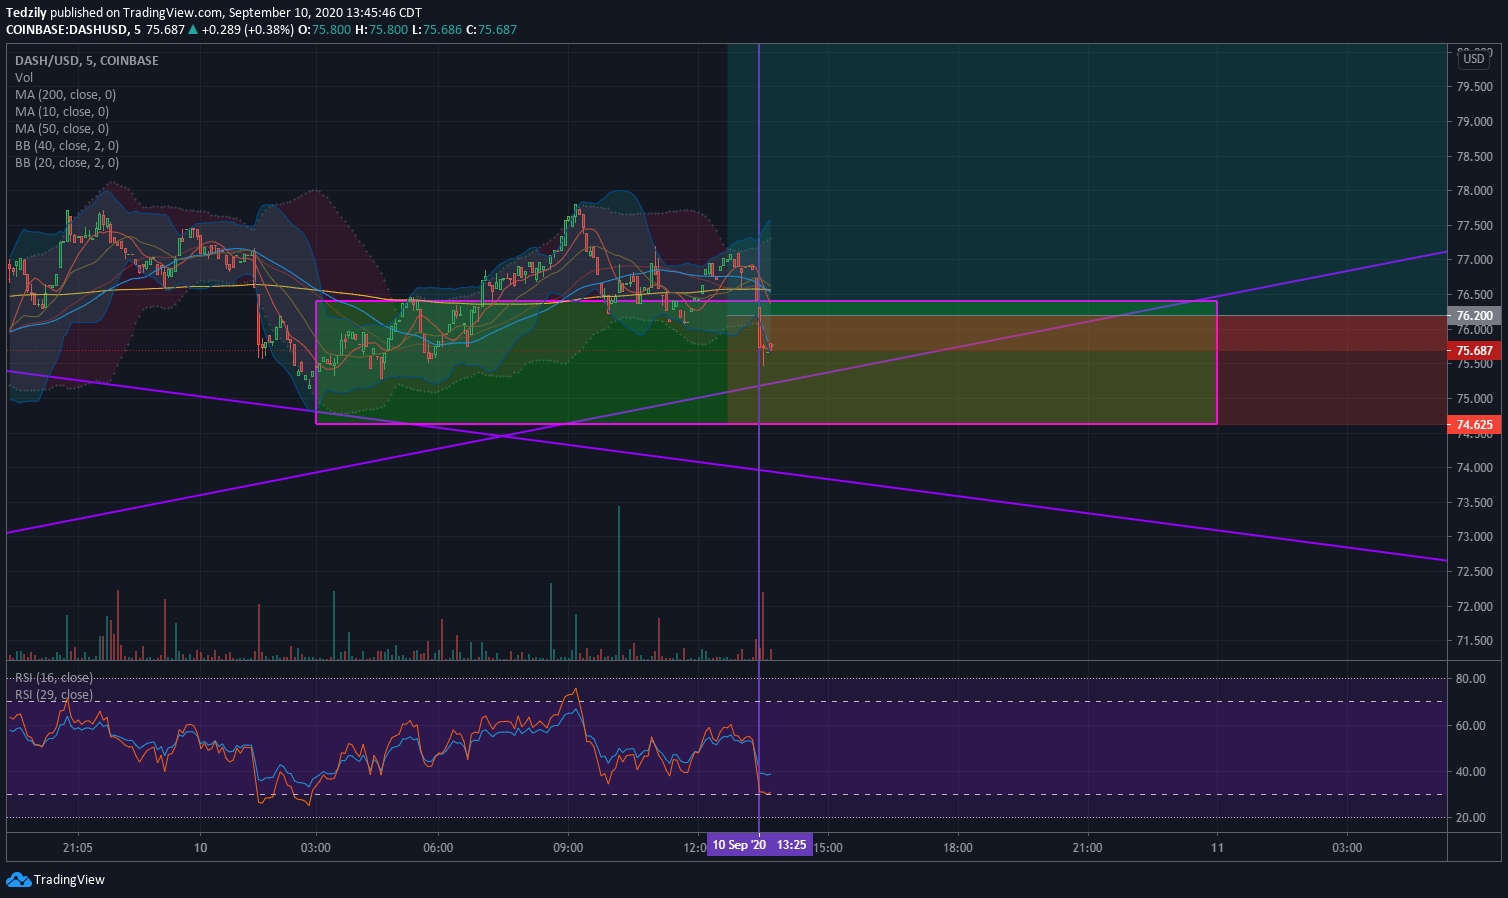Click the 20.00 RSI axis label

click(1471, 818)
